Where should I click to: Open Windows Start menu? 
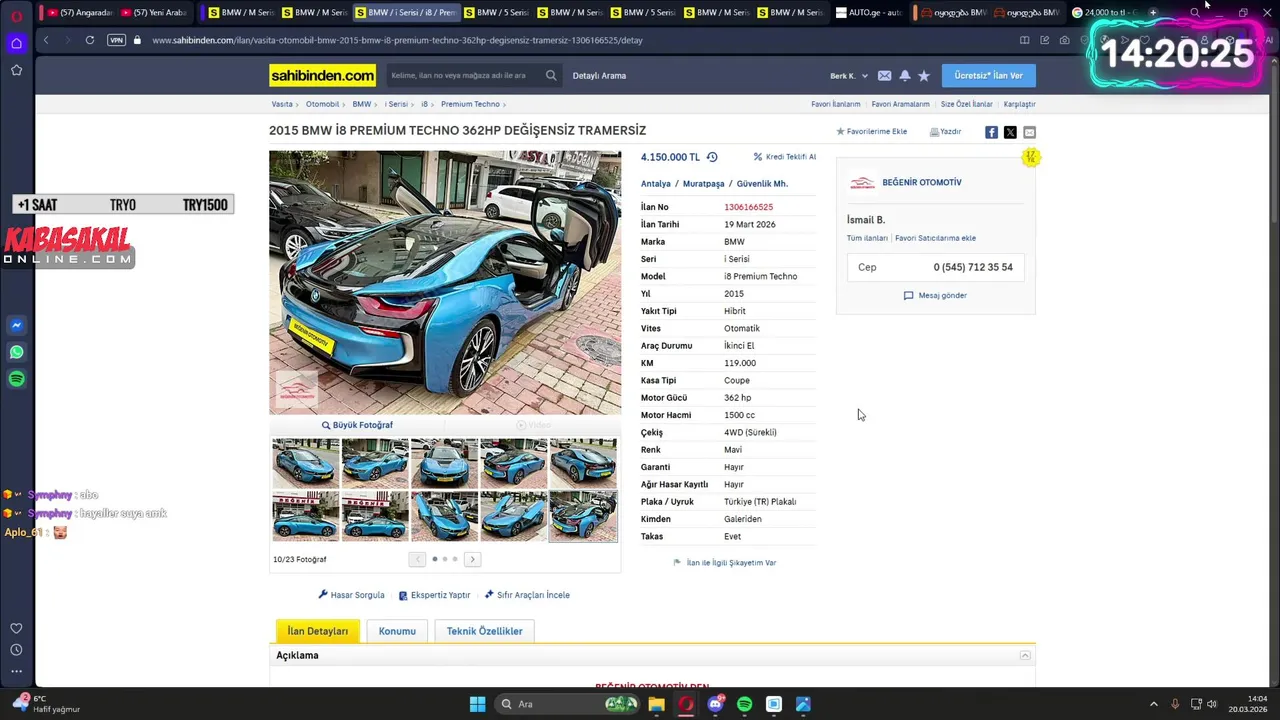coord(477,704)
